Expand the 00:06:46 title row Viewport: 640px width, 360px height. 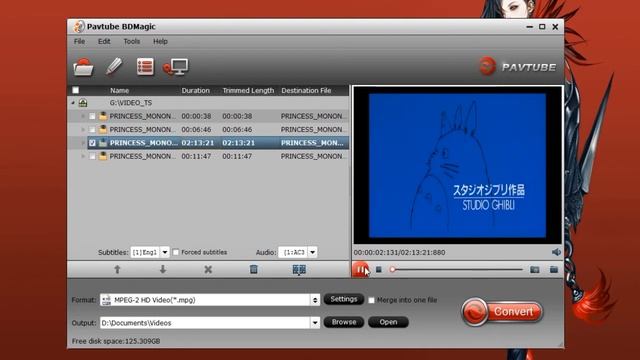tap(83, 129)
